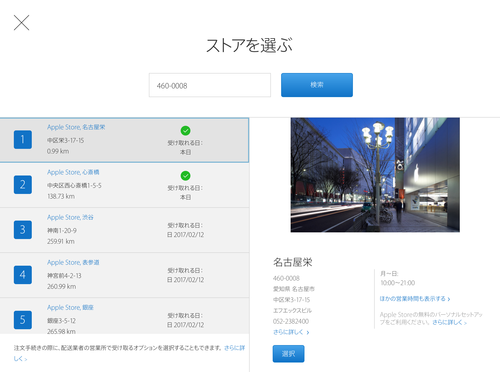Click phone number 052-2382400
This screenshot has width=500, height=372.
pyautogui.click(x=291, y=321)
